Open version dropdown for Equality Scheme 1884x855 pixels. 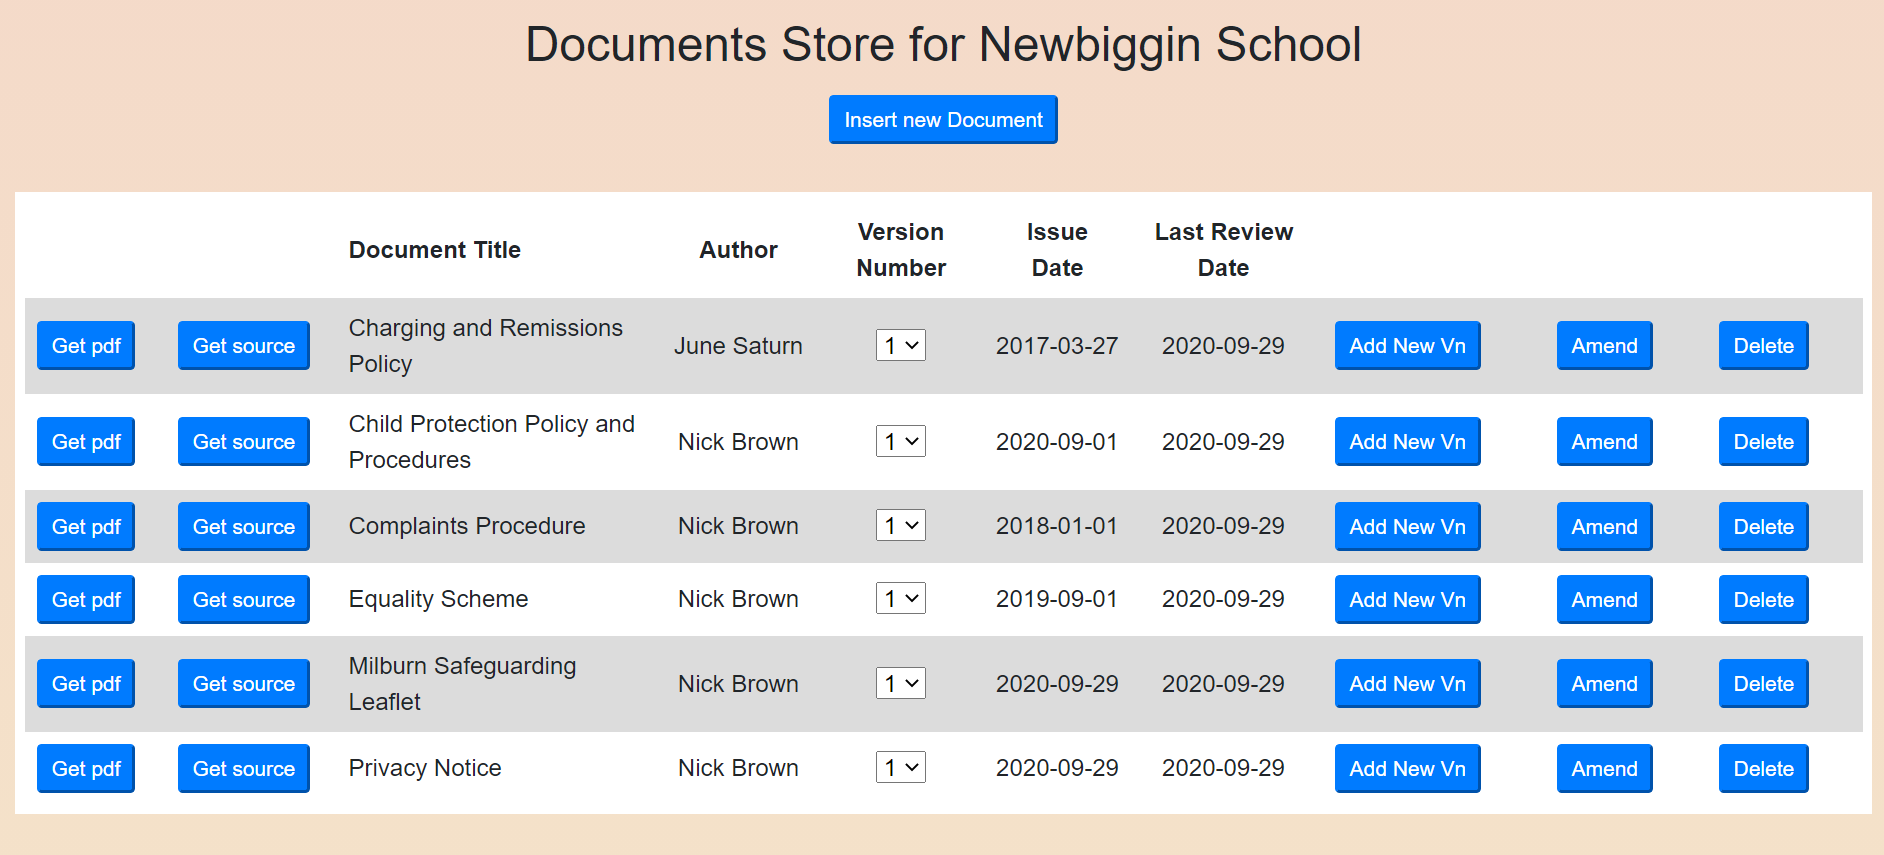[x=901, y=598]
